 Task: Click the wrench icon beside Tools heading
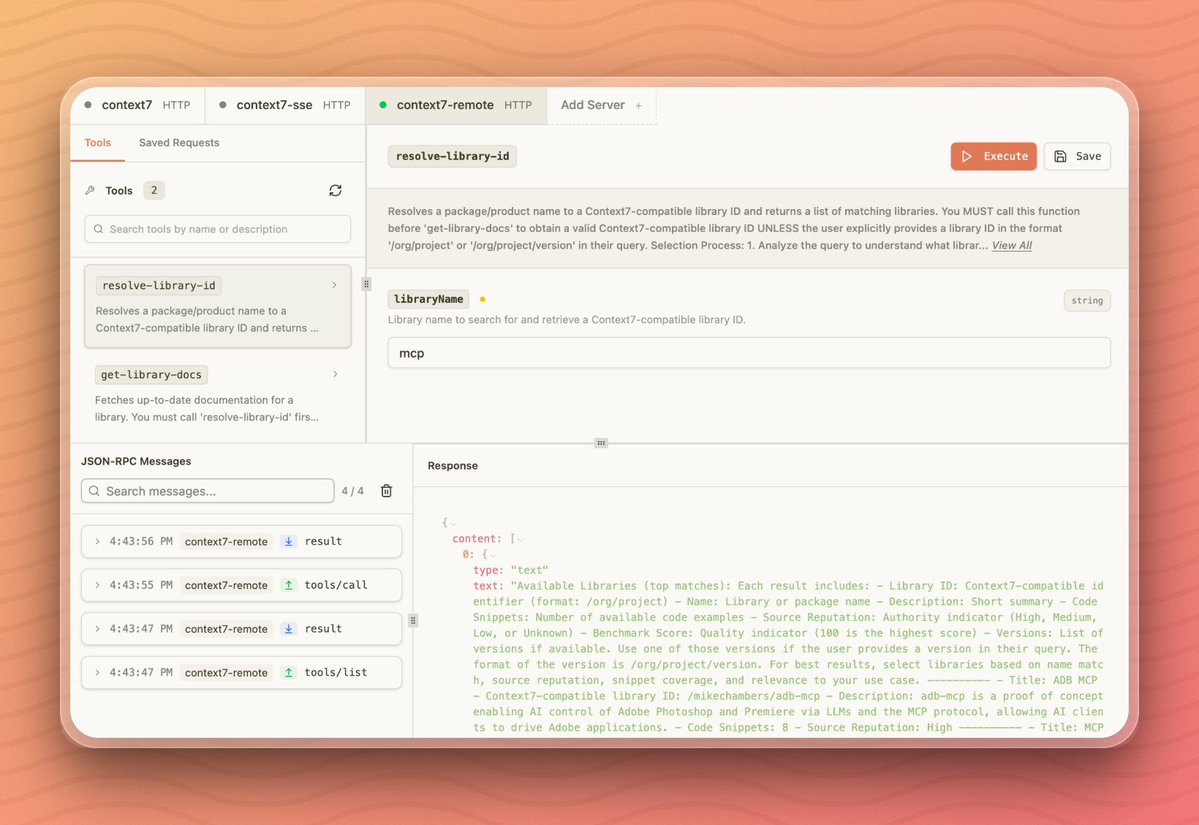pyautogui.click(x=90, y=190)
